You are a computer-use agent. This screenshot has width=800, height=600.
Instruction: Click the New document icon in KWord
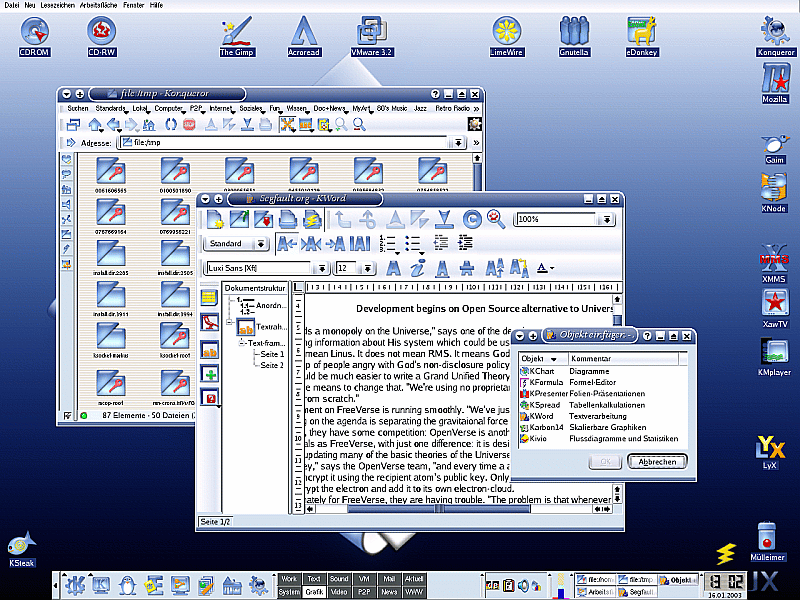tap(215, 219)
